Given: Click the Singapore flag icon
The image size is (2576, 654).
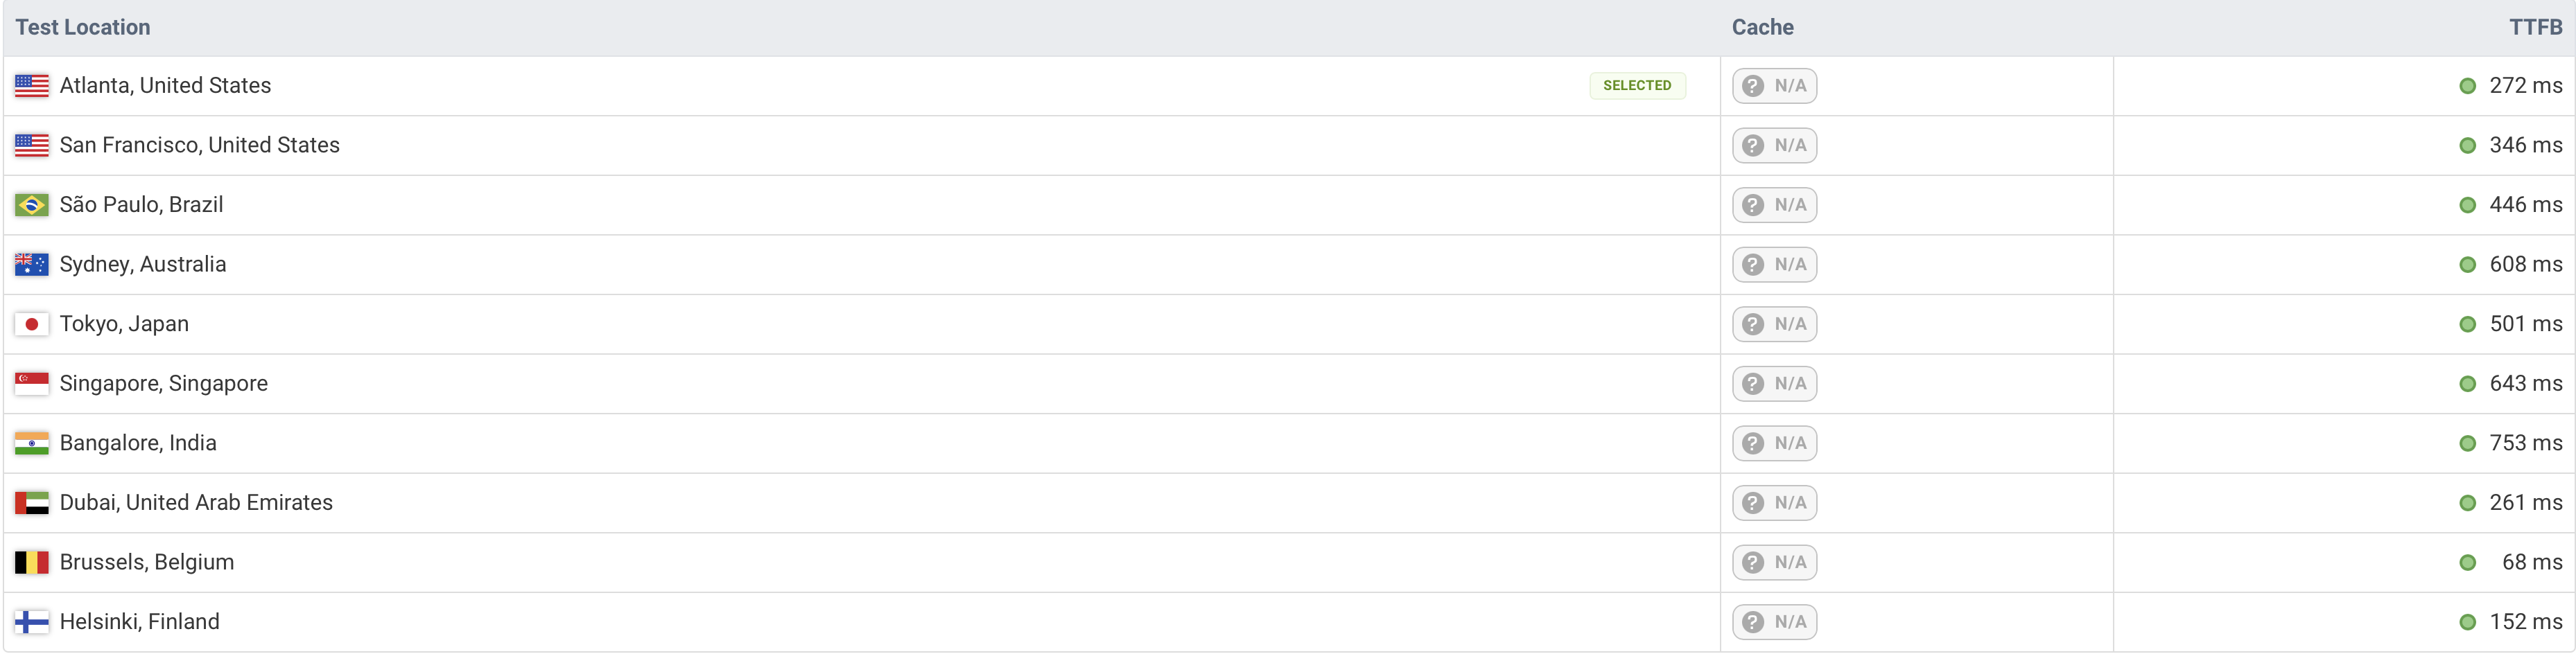Looking at the screenshot, I should point(31,384).
